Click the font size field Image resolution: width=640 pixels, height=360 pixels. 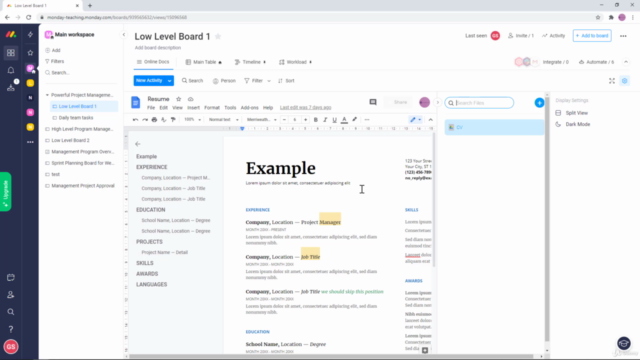point(295,120)
